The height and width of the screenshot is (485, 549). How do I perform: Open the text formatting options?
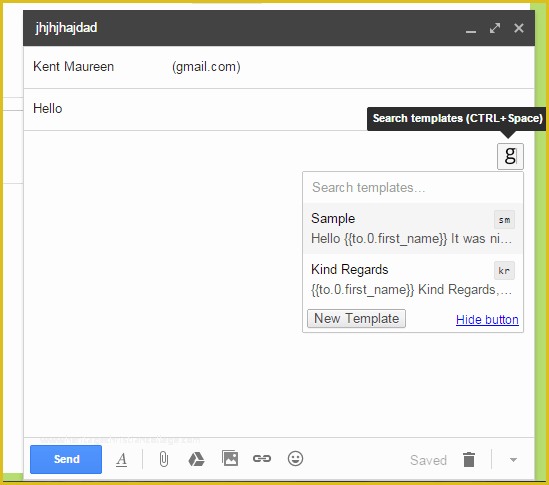[121, 459]
